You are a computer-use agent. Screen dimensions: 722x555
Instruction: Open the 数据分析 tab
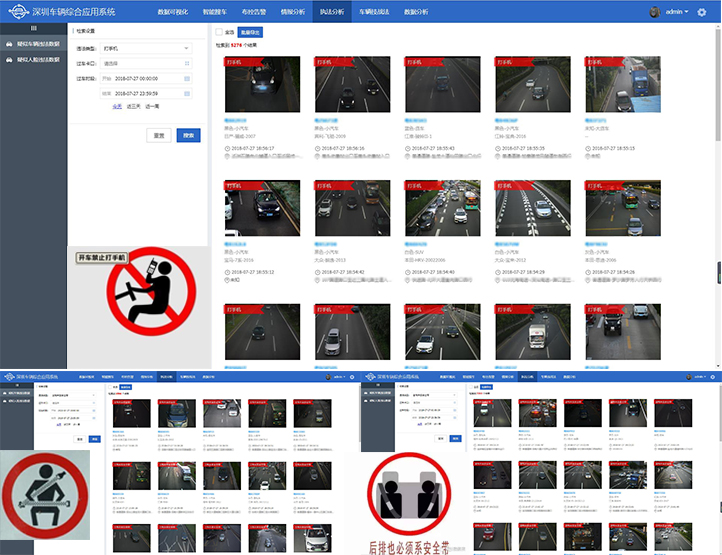[x=416, y=12]
